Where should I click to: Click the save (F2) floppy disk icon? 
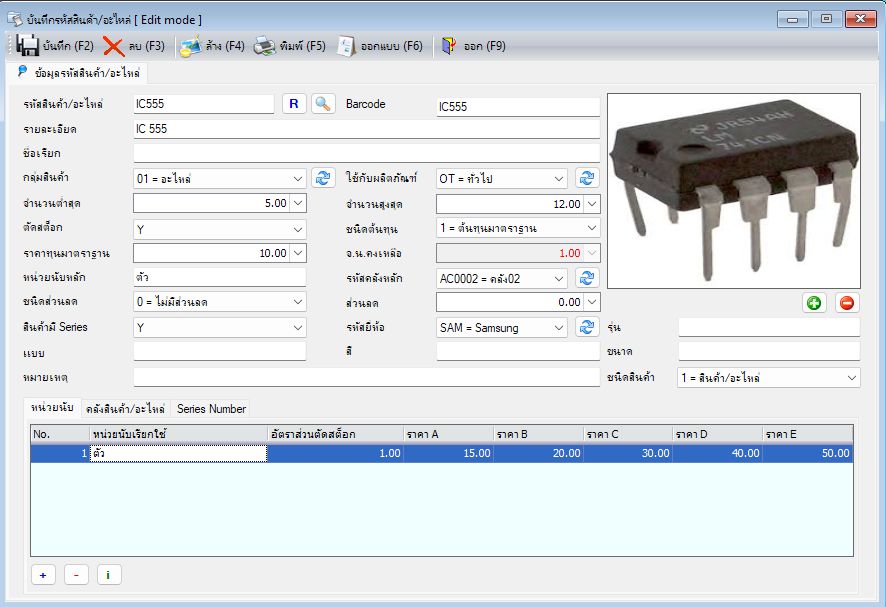tap(27, 46)
